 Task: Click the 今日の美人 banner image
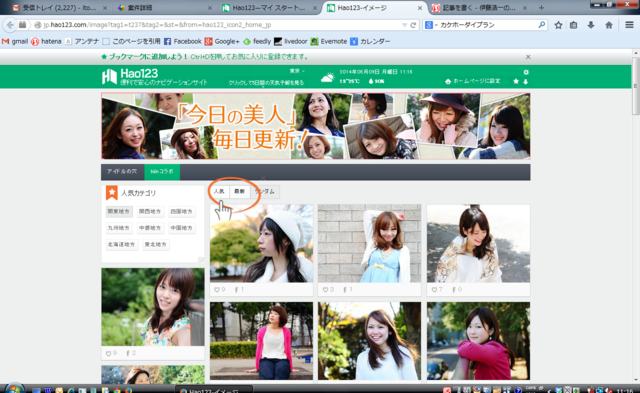tap(316, 126)
